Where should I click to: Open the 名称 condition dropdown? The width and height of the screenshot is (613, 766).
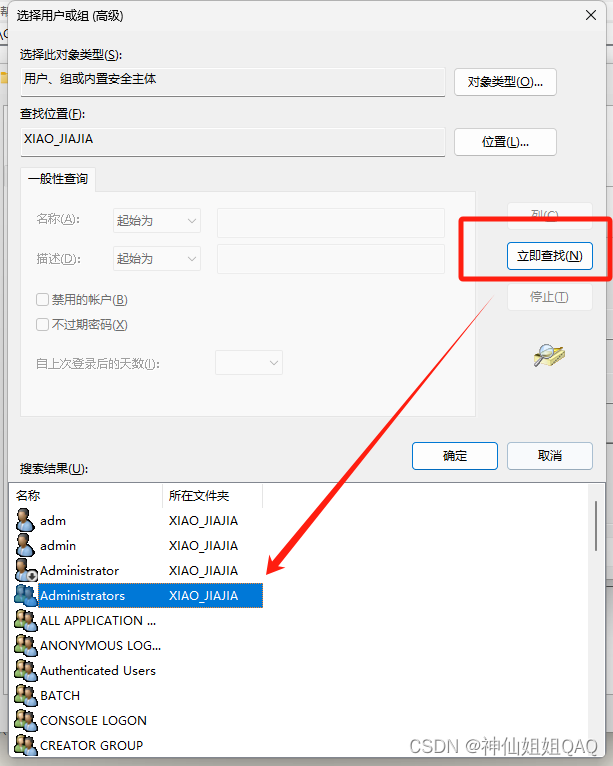coord(157,221)
